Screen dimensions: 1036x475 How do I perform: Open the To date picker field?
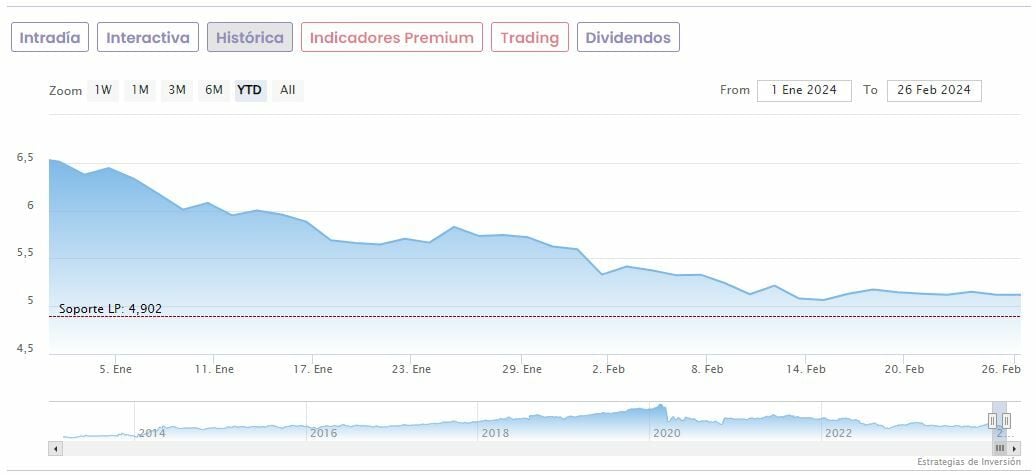(934, 90)
